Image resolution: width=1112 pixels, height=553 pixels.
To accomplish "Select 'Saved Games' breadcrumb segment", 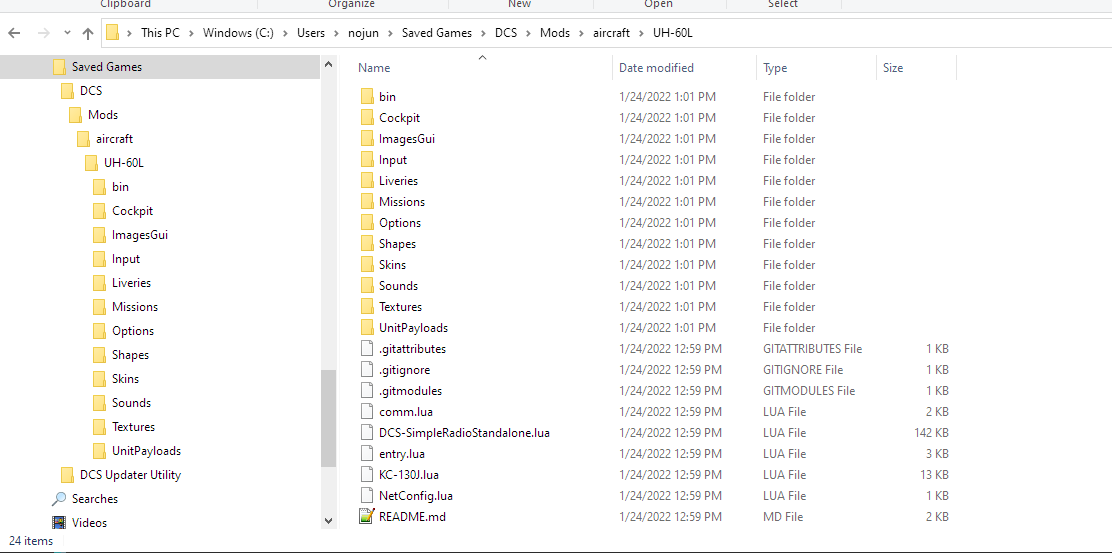I will pos(437,33).
